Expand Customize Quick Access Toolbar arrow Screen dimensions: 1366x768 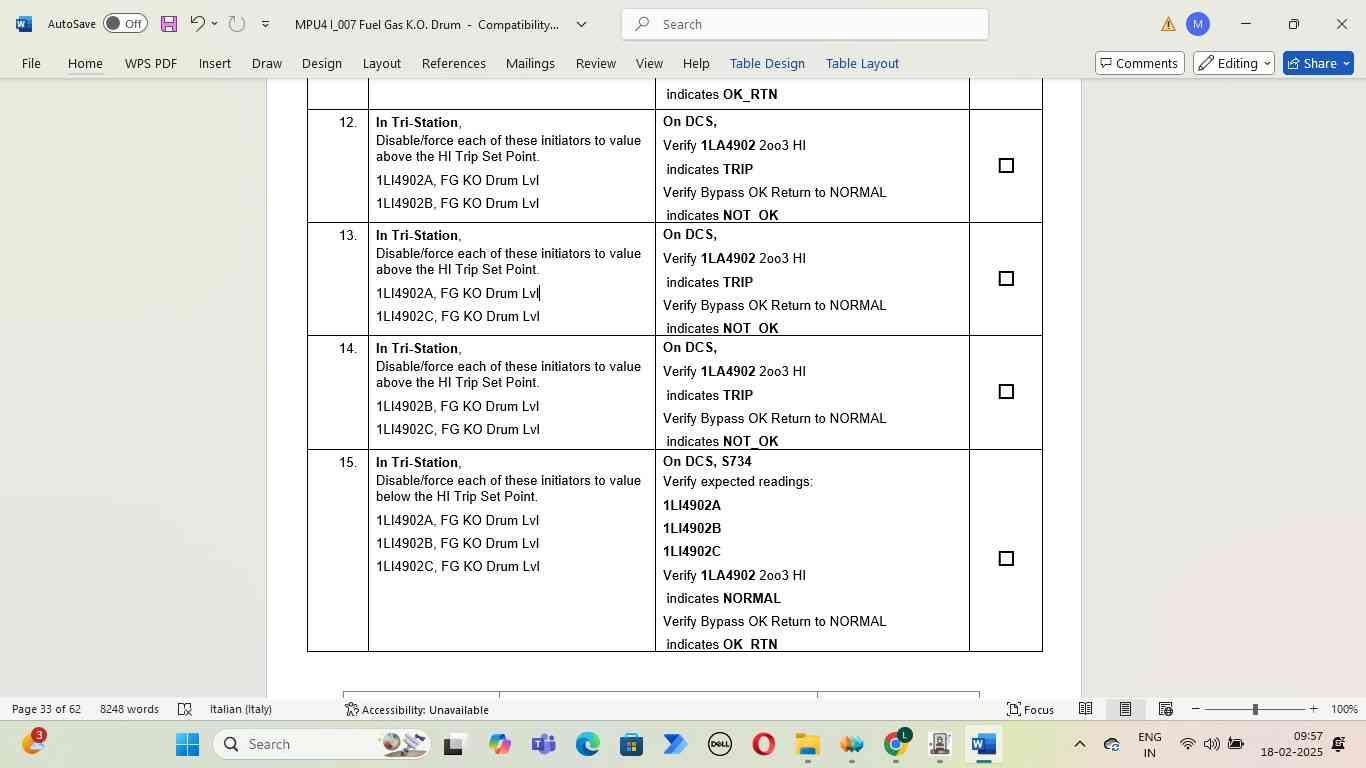point(265,24)
